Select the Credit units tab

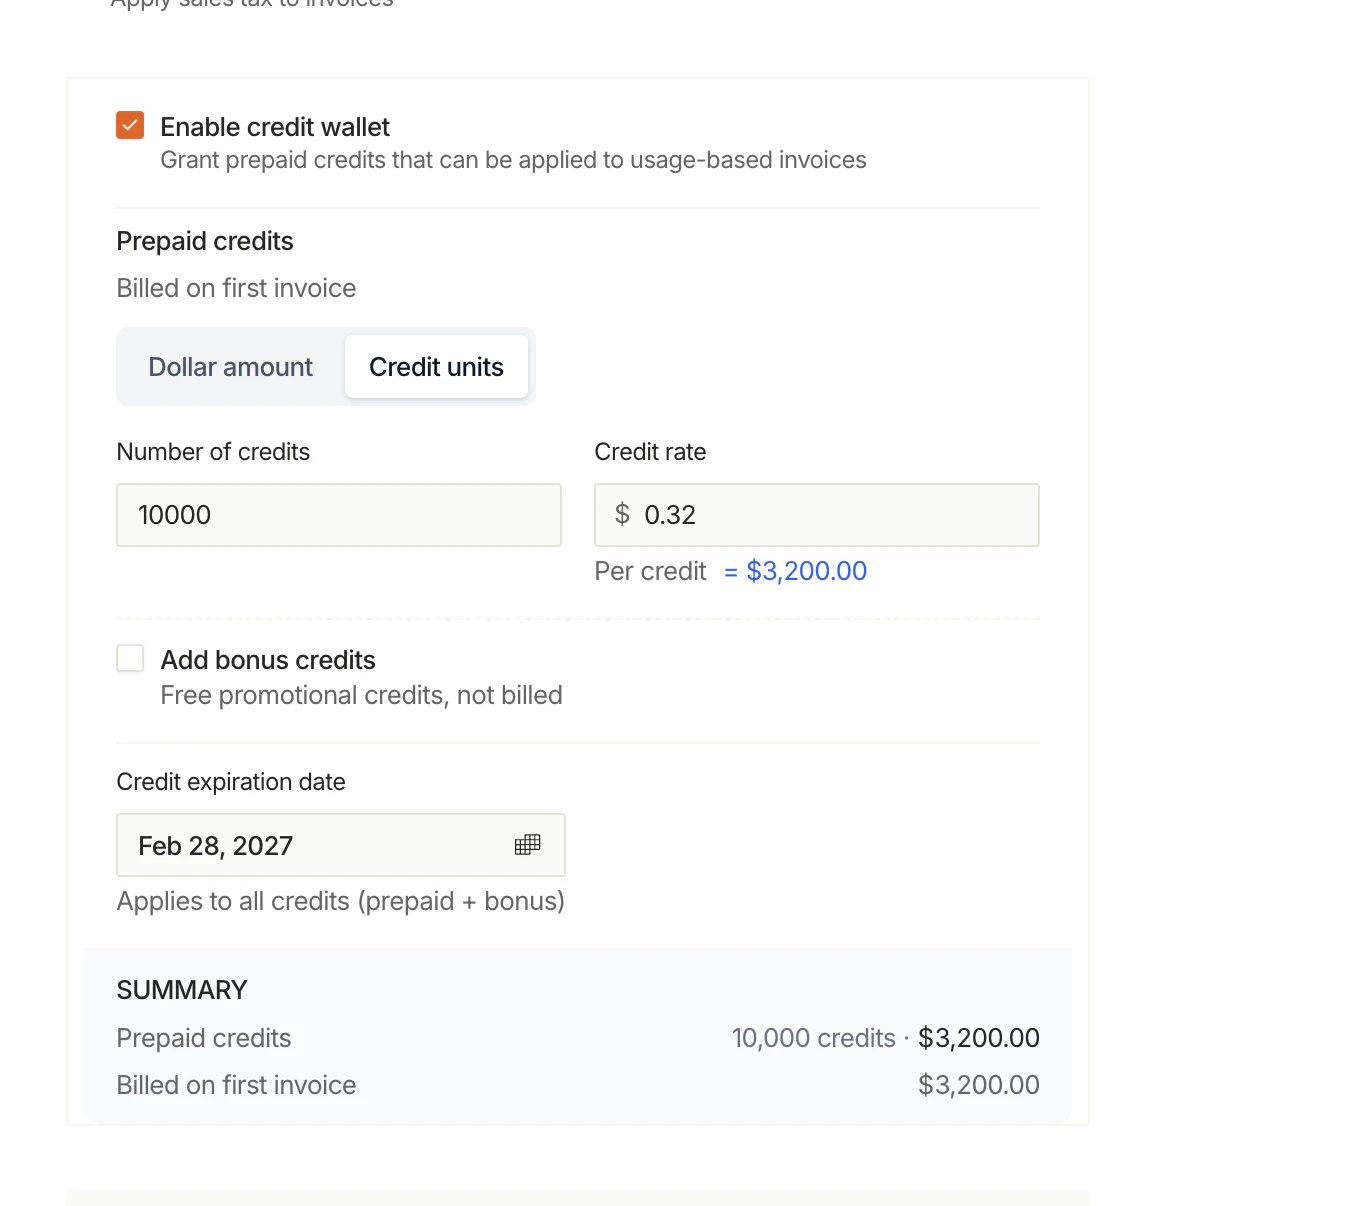click(x=436, y=366)
